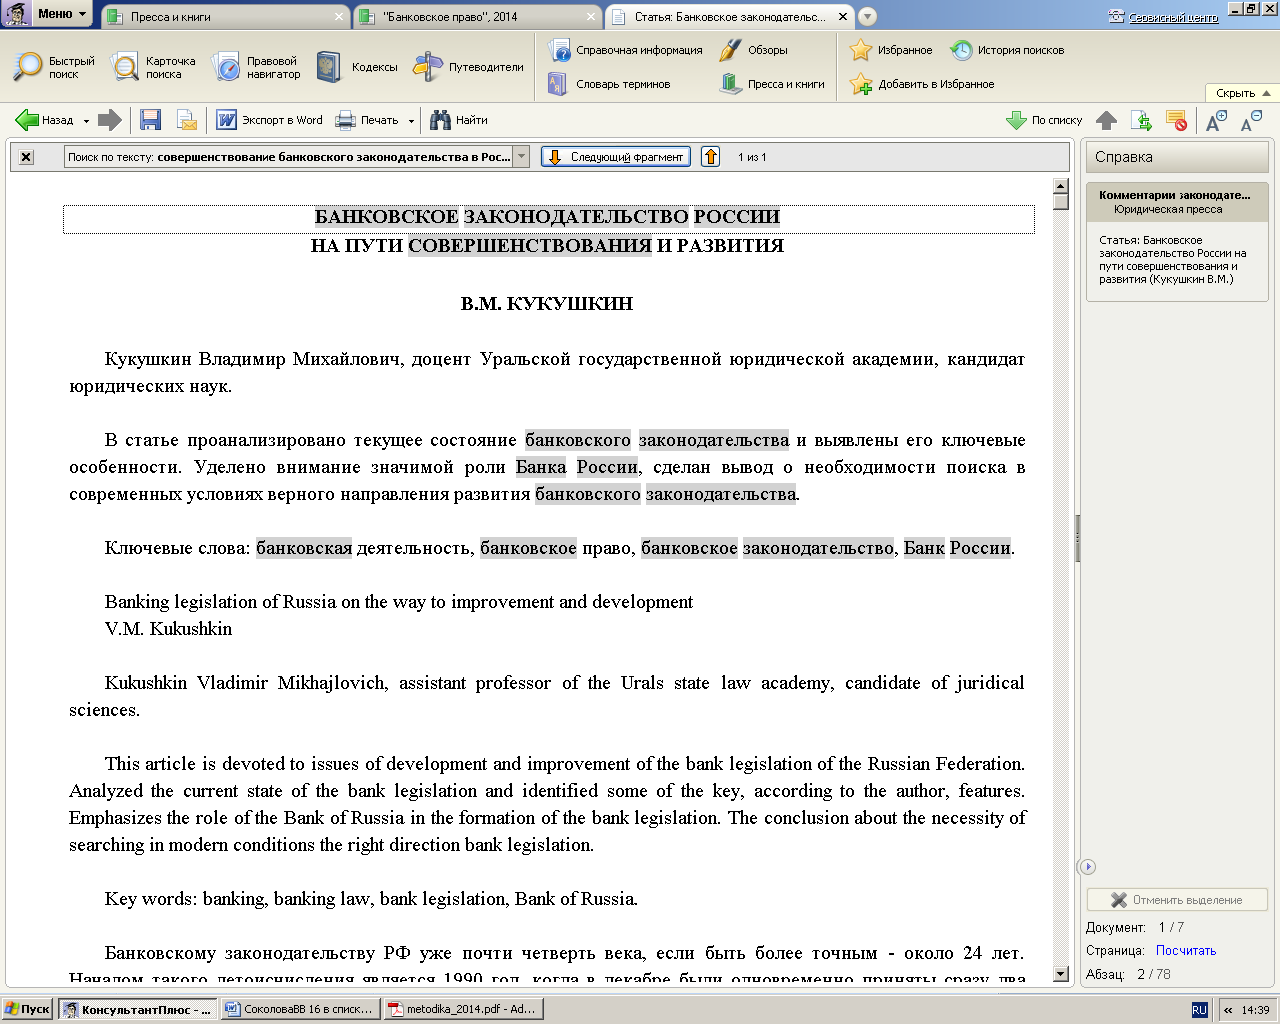Print the document via Печать

tap(367, 120)
